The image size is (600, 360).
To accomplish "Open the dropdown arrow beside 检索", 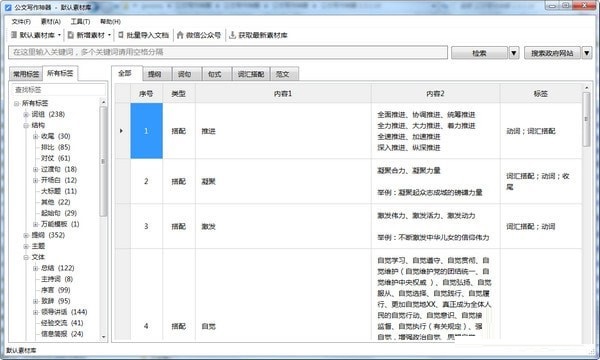I will point(514,53).
